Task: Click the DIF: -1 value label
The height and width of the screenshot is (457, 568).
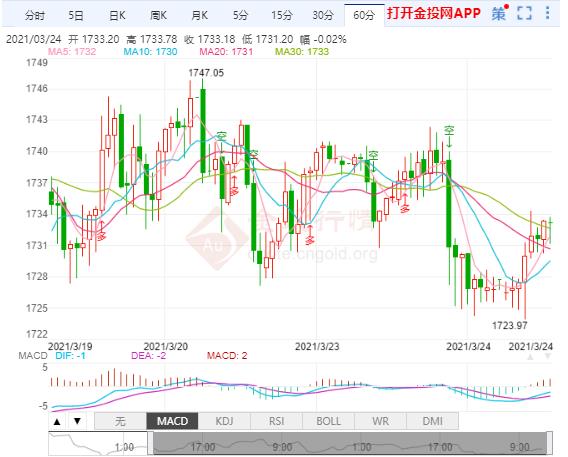Action: [x=70, y=356]
